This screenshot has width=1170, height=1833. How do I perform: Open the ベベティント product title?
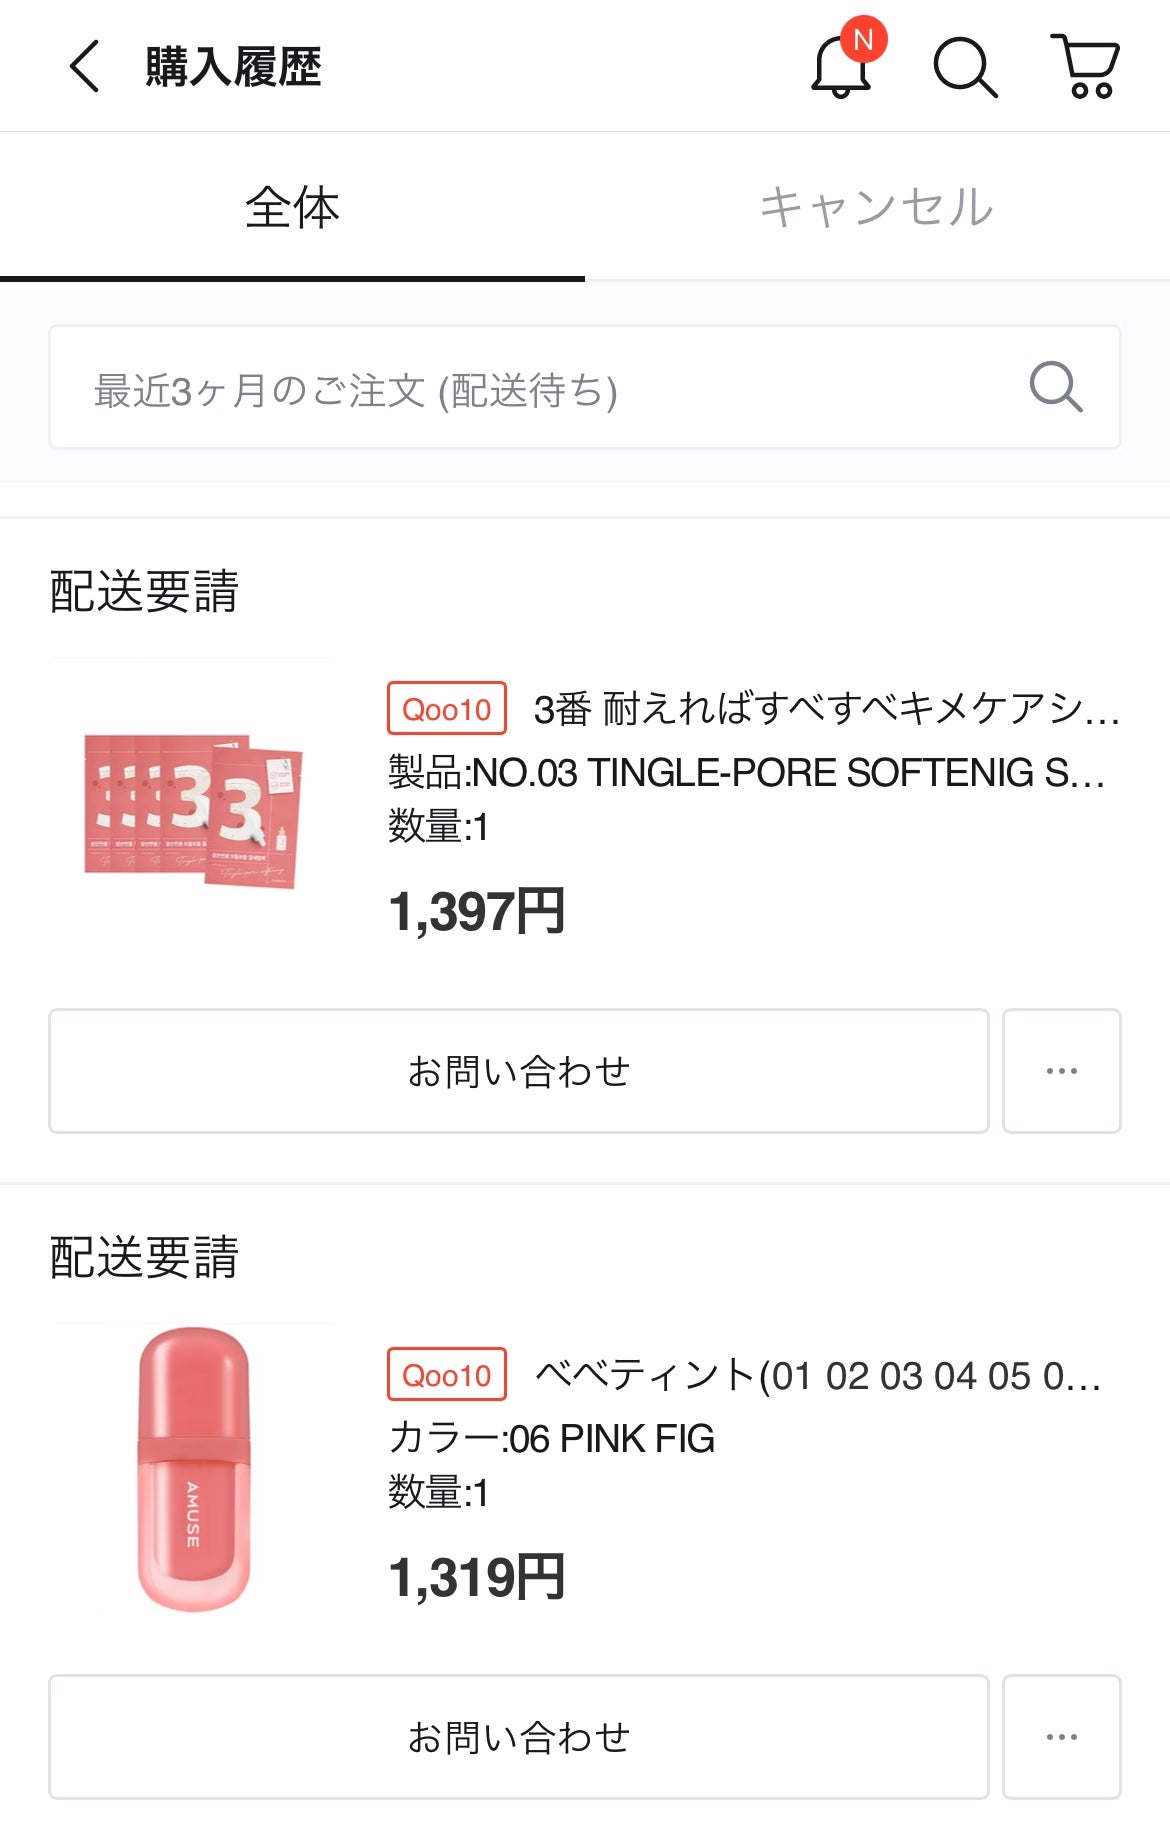pos(818,1375)
